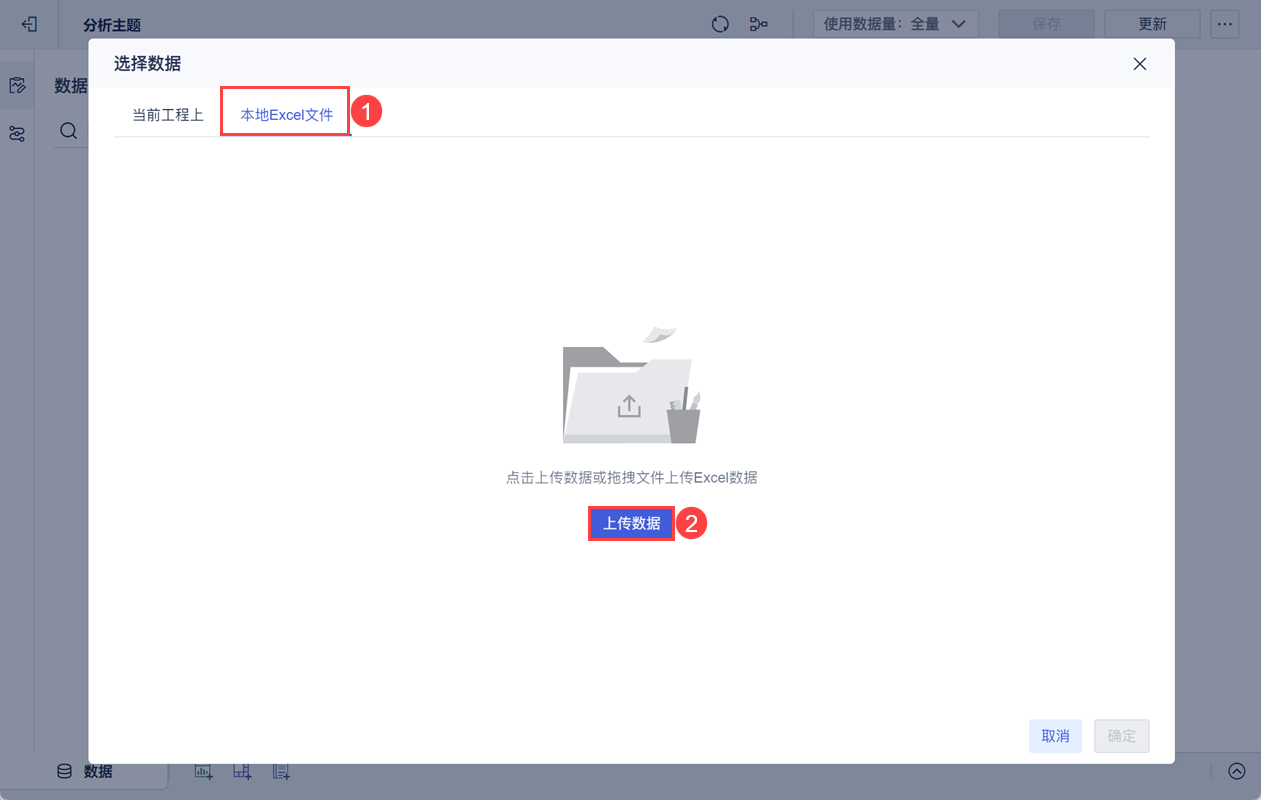
Task: Select the data edit sidebar icon
Action: click(17, 85)
